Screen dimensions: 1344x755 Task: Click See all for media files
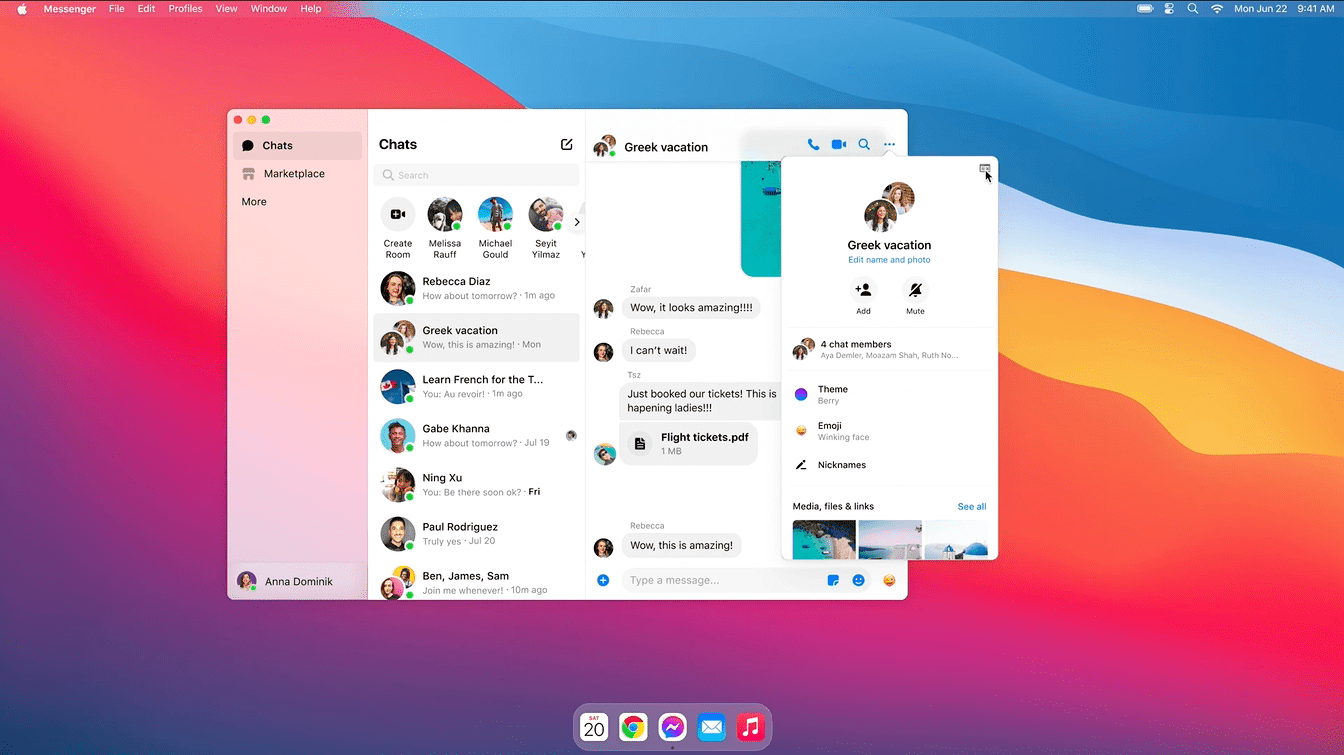(971, 507)
